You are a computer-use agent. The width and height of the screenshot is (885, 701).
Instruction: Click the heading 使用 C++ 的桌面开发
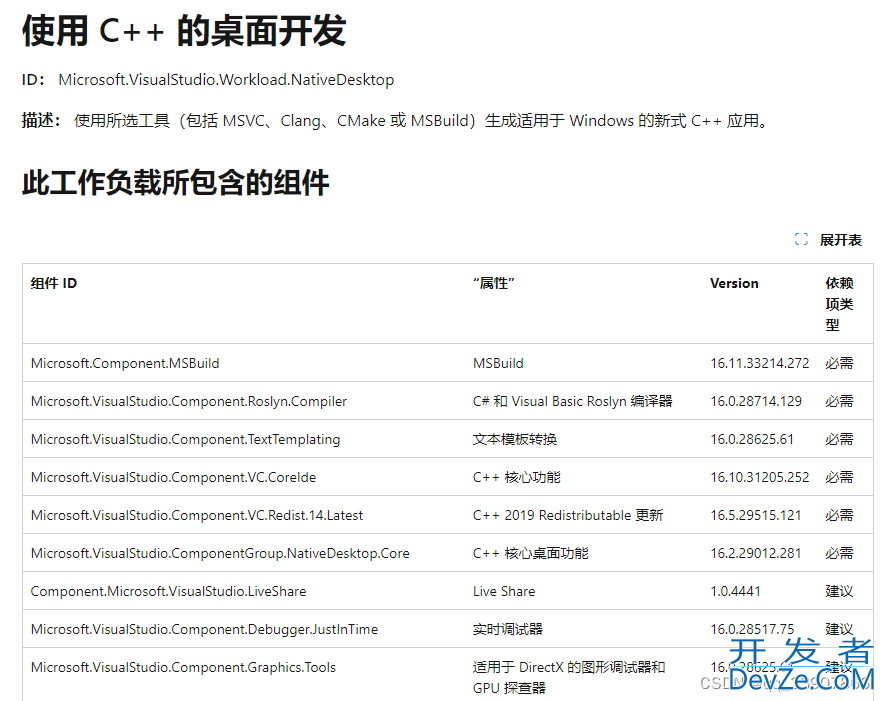[184, 30]
